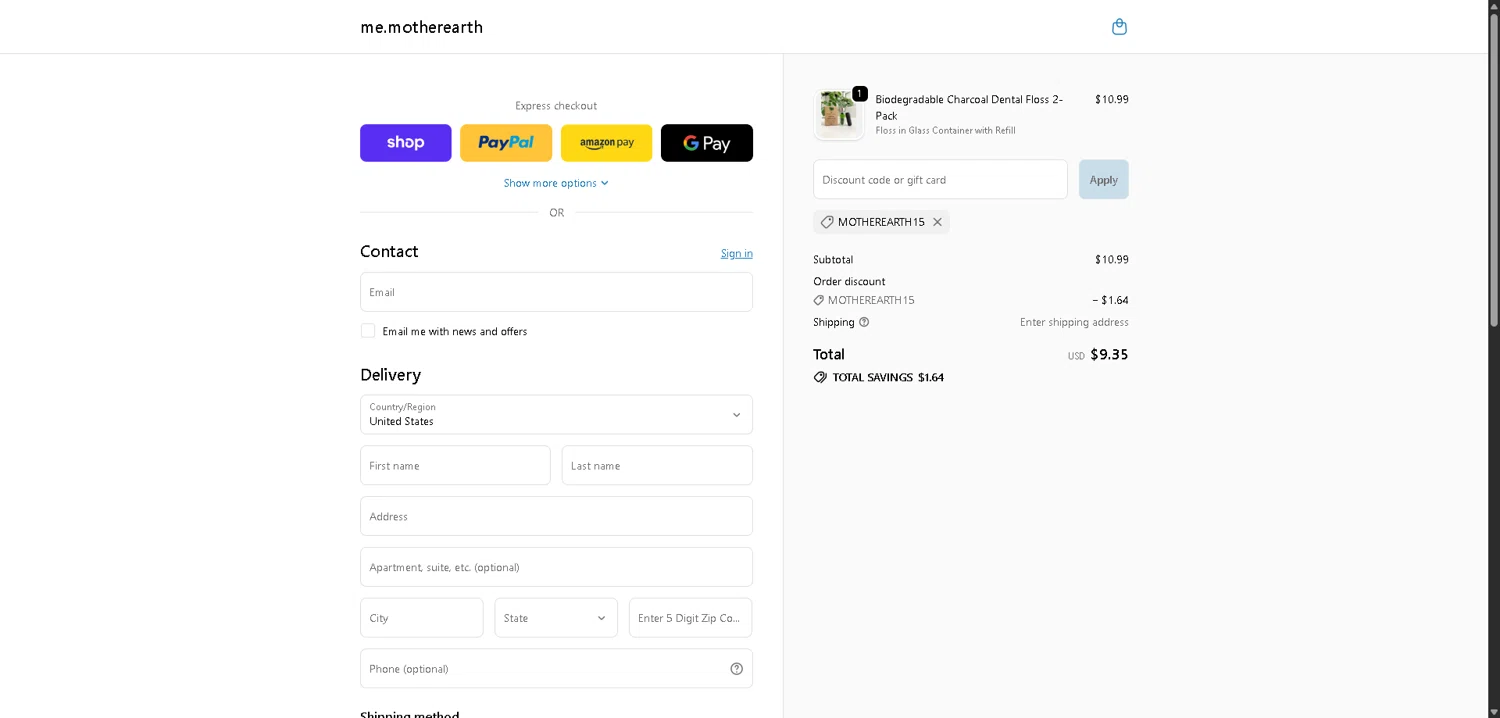This screenshot has width=1500, height=718.
Task: Open the shopping bag cart icon
Action: point(1119,27)
